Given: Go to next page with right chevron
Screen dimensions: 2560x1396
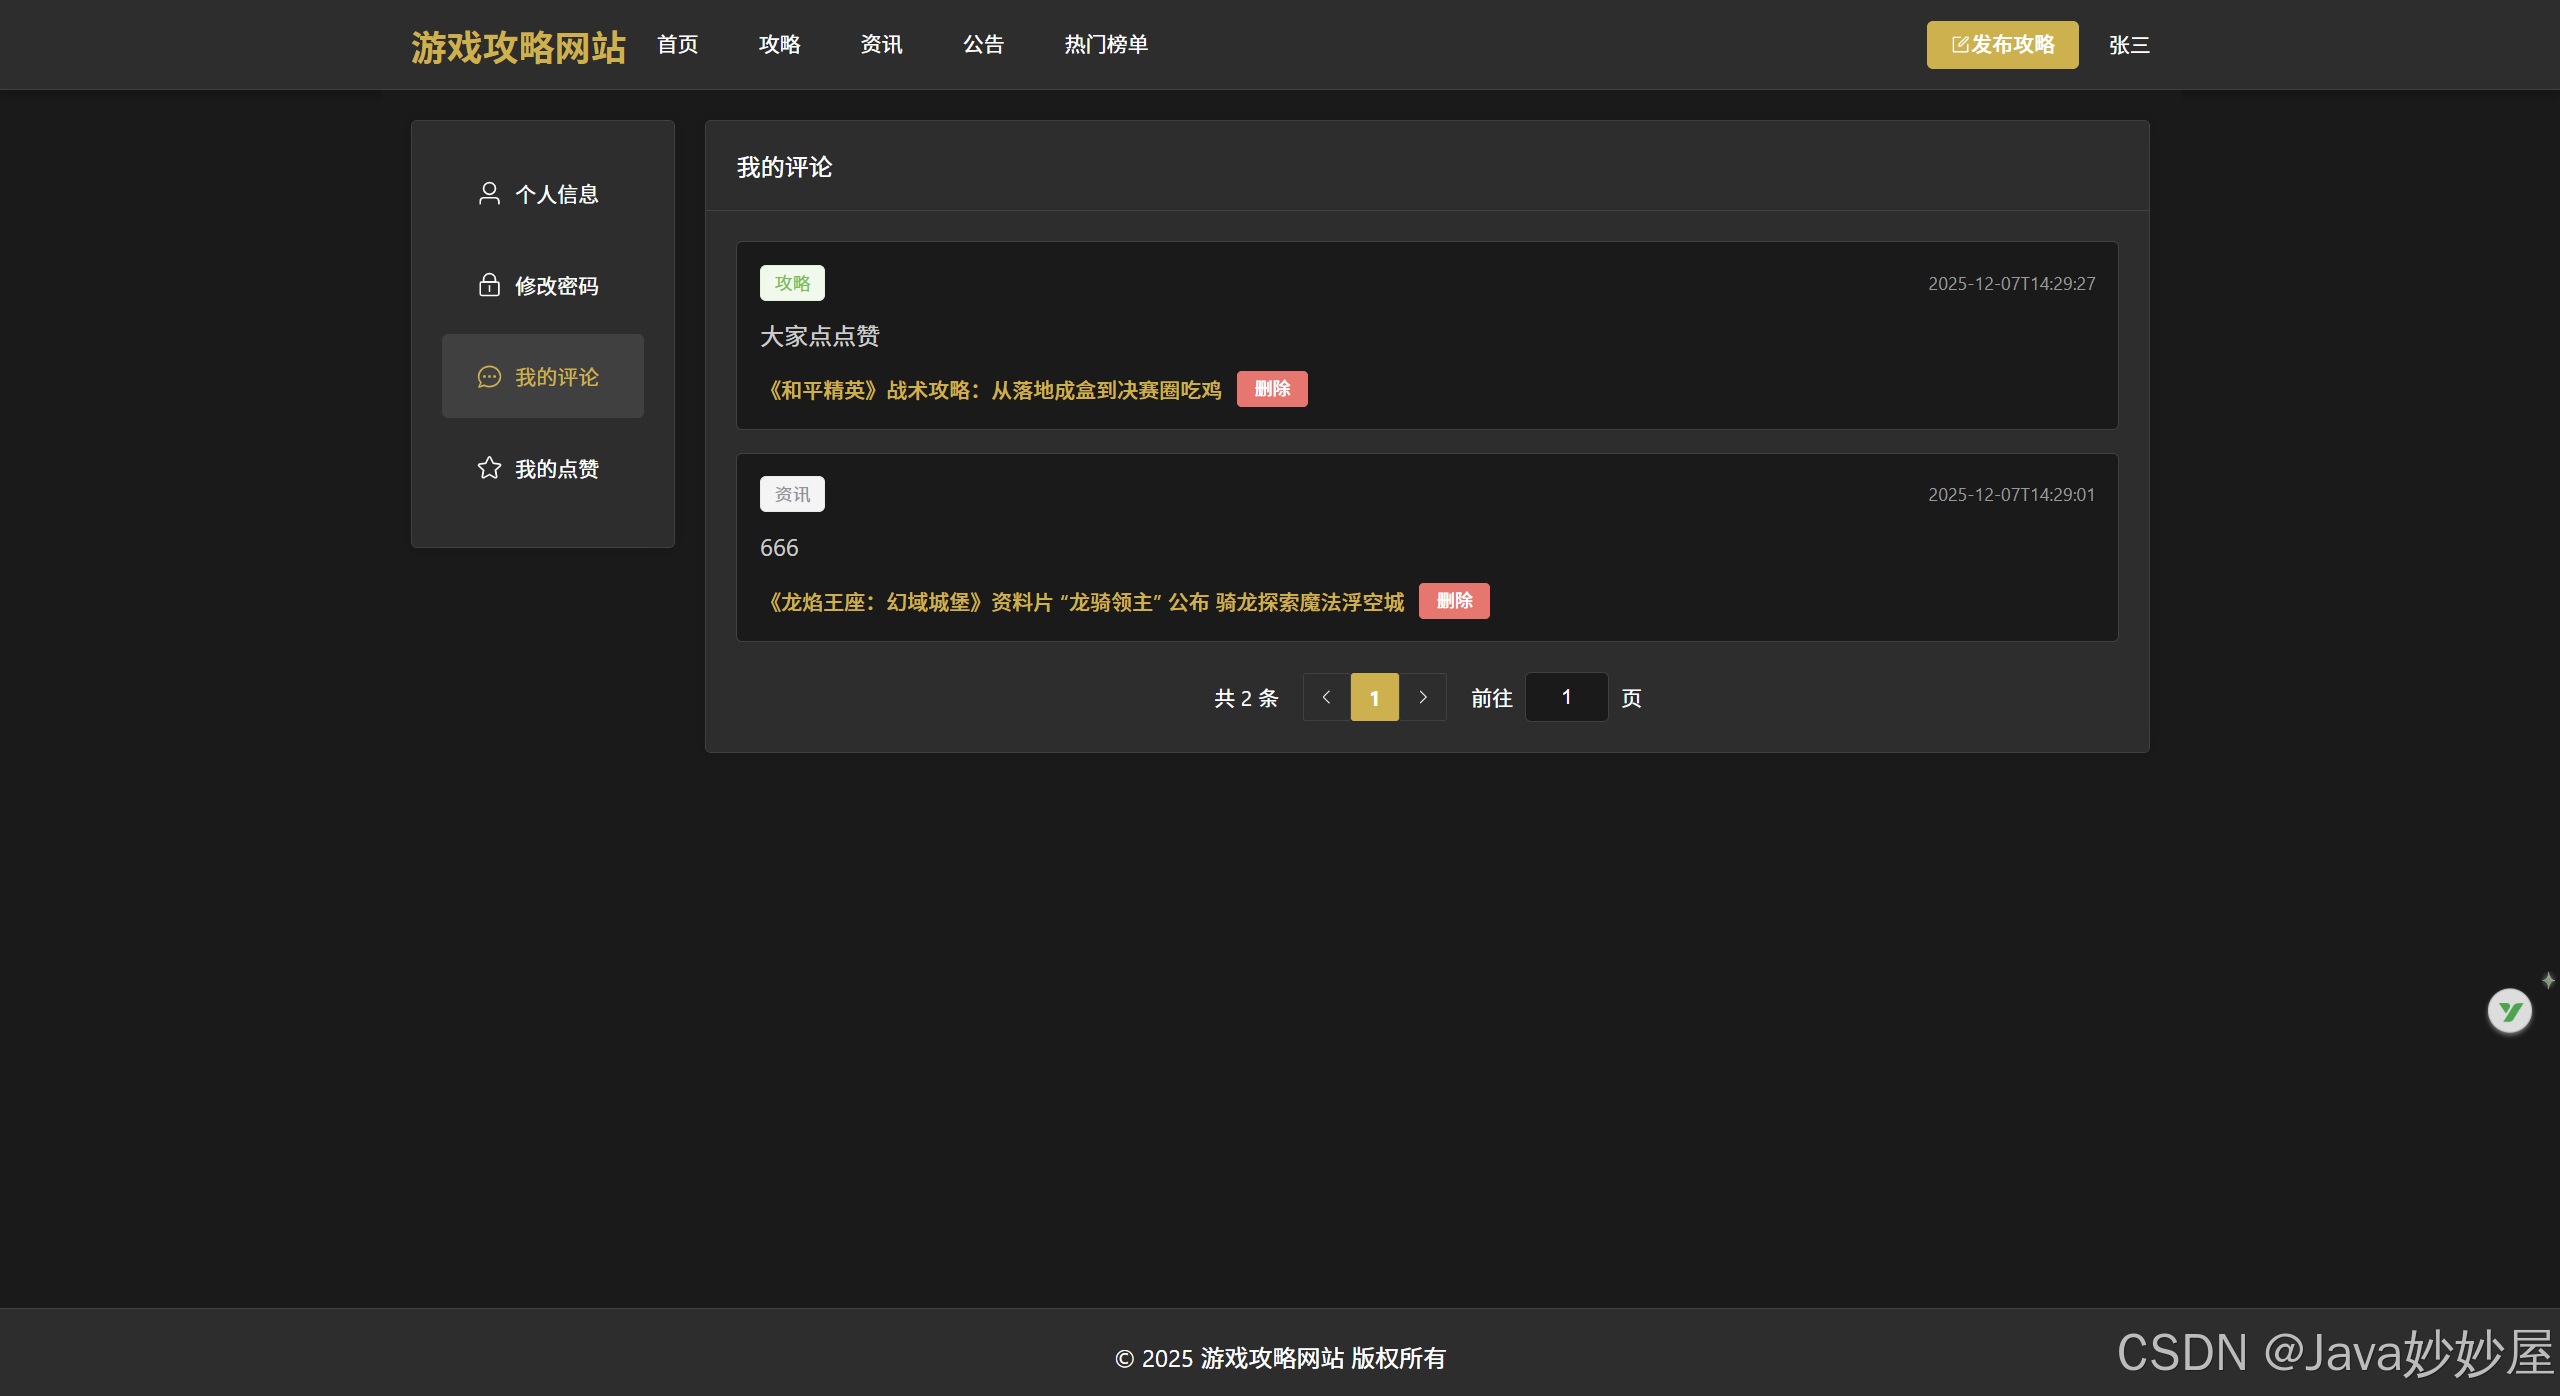Looking at the screenshot, I should point(1423,697).
